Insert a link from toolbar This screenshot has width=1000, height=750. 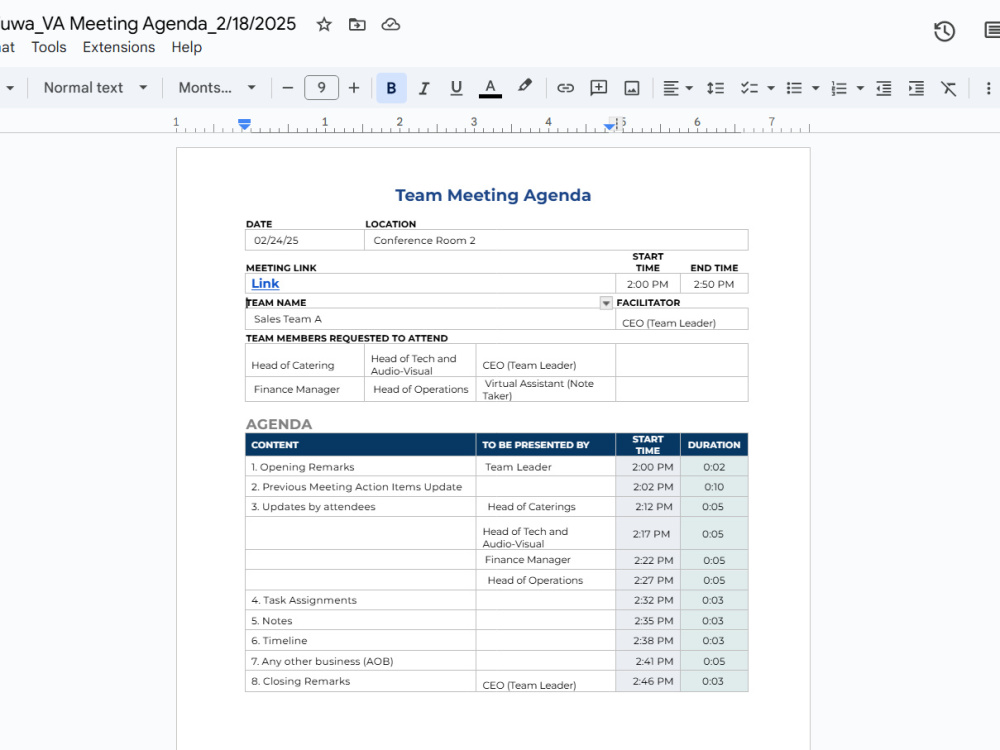[566, 88]
